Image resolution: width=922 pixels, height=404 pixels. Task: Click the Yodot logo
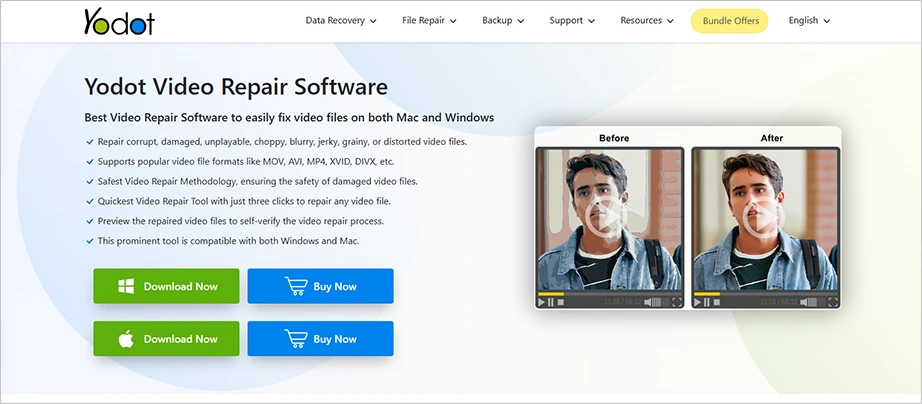point(119,22)
